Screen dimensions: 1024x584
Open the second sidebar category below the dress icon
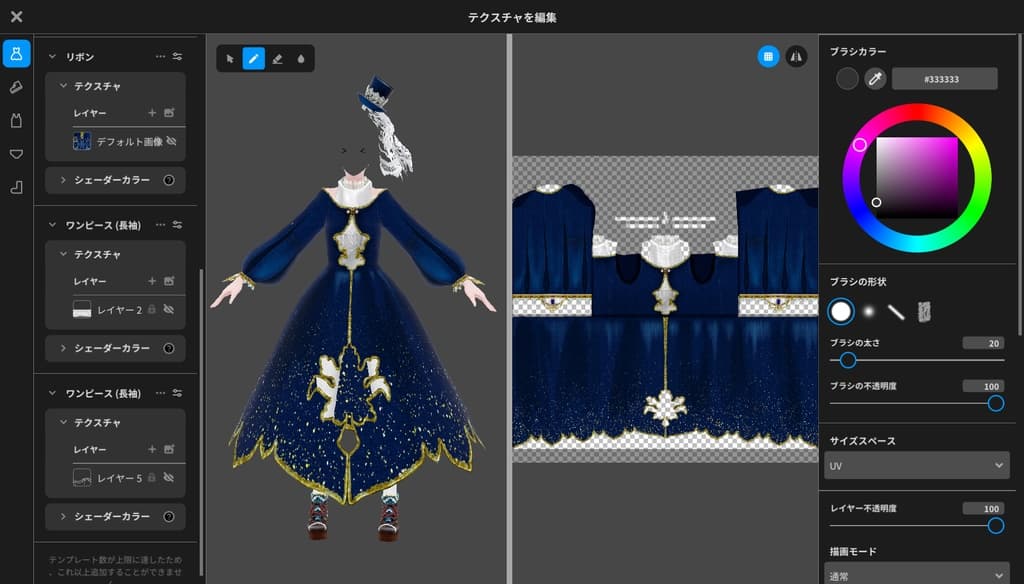point(16,87)
